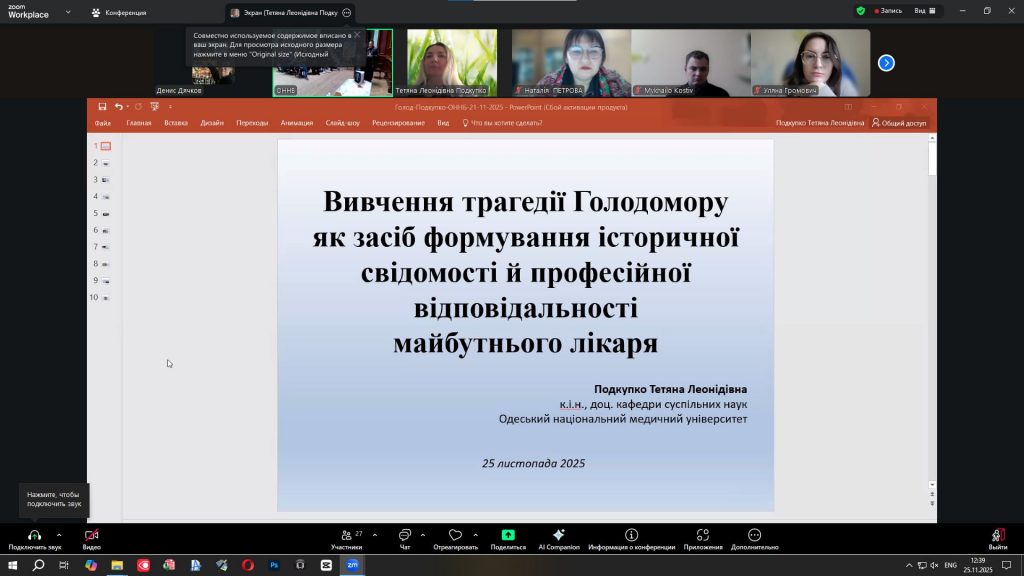This screenshot has width=1024, height=576.
Task: Click Tetyana Podkupko's video thumbnail
Action: [452, 60]
